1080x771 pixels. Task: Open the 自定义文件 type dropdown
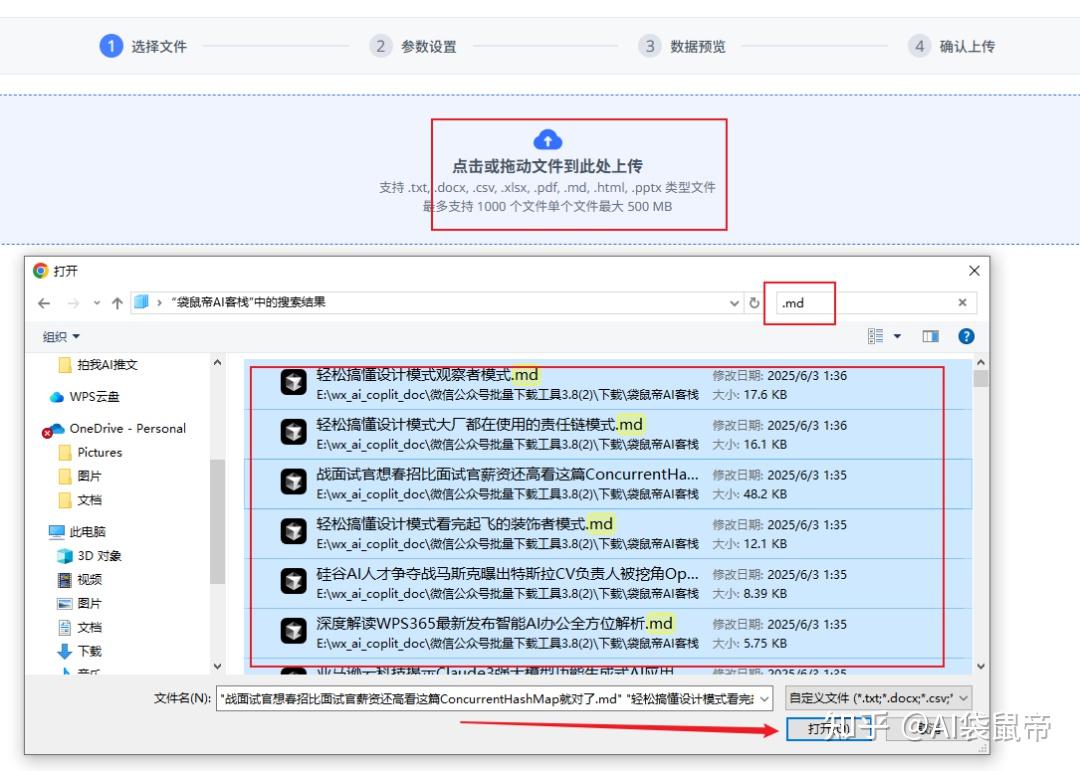879,698
